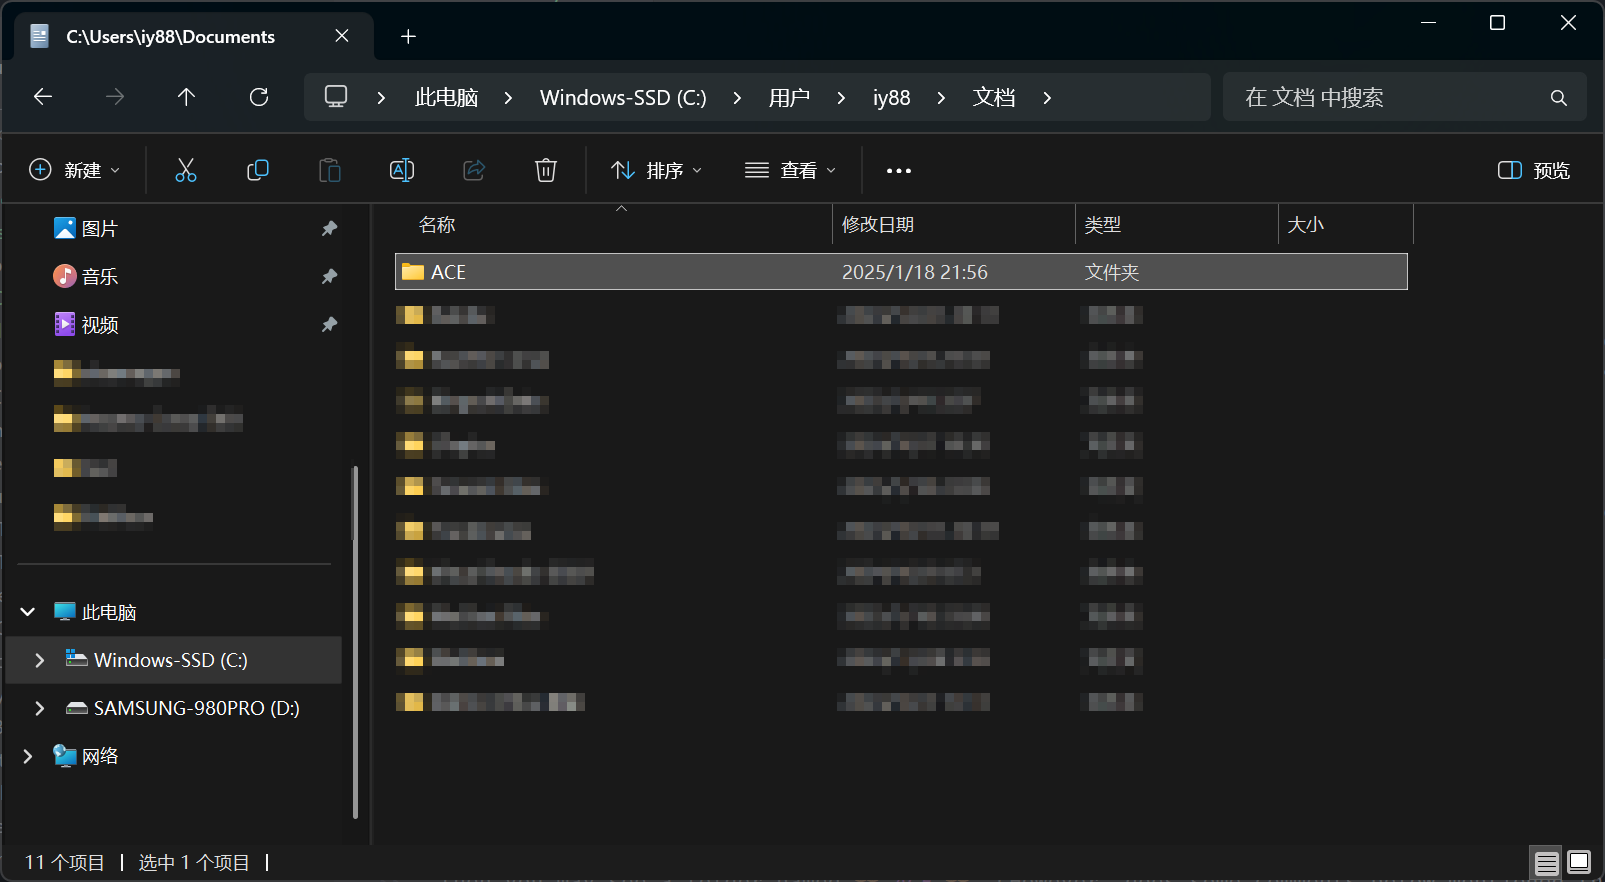Open a new tab with plus button
This screenshot has width=1605, height=882.
(x=408, y=37)
